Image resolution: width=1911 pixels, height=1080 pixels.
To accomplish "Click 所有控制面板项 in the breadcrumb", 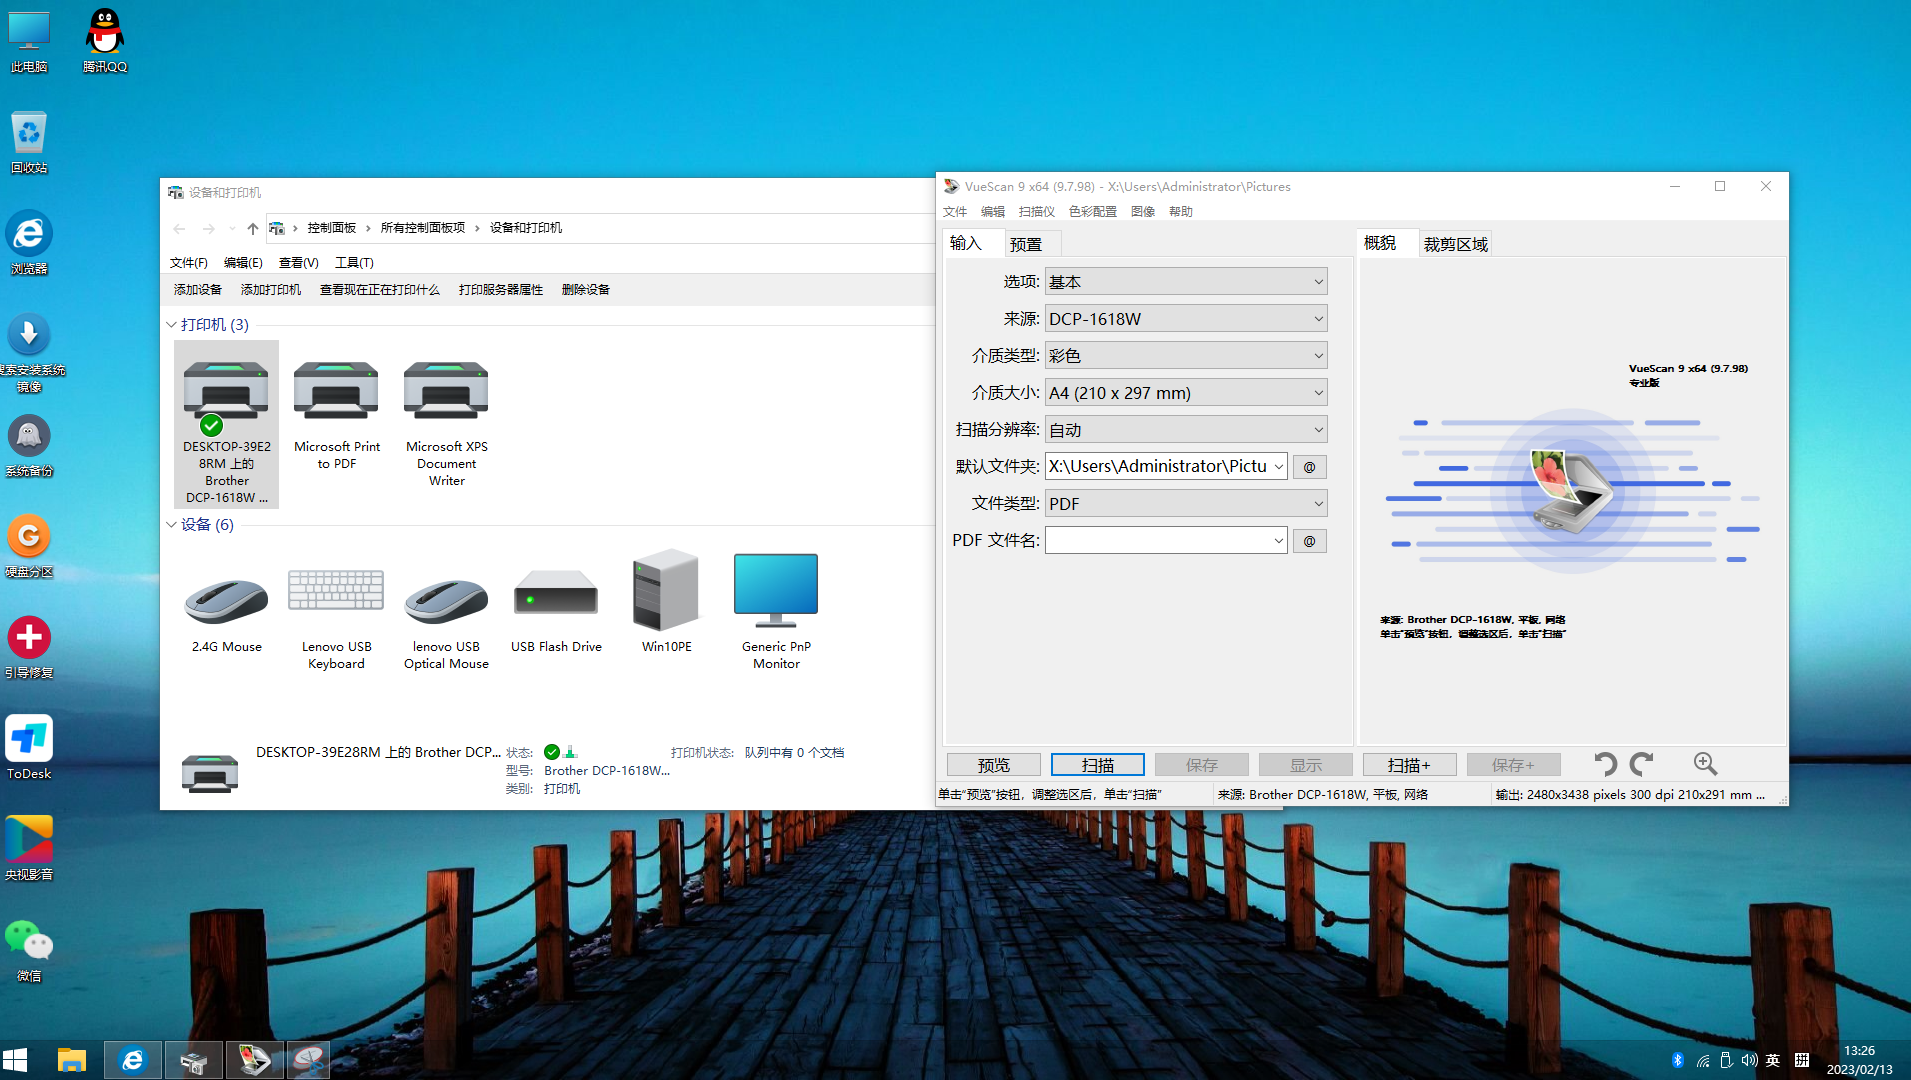I will tap(423, 228).
